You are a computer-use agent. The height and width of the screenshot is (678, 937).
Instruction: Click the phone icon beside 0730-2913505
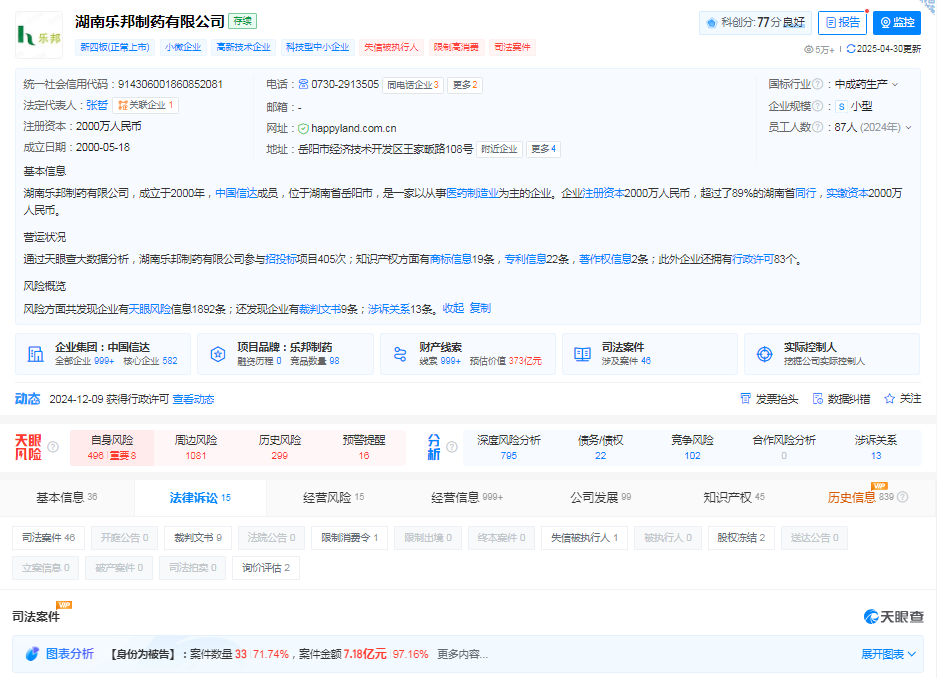[x=304, y=84]
